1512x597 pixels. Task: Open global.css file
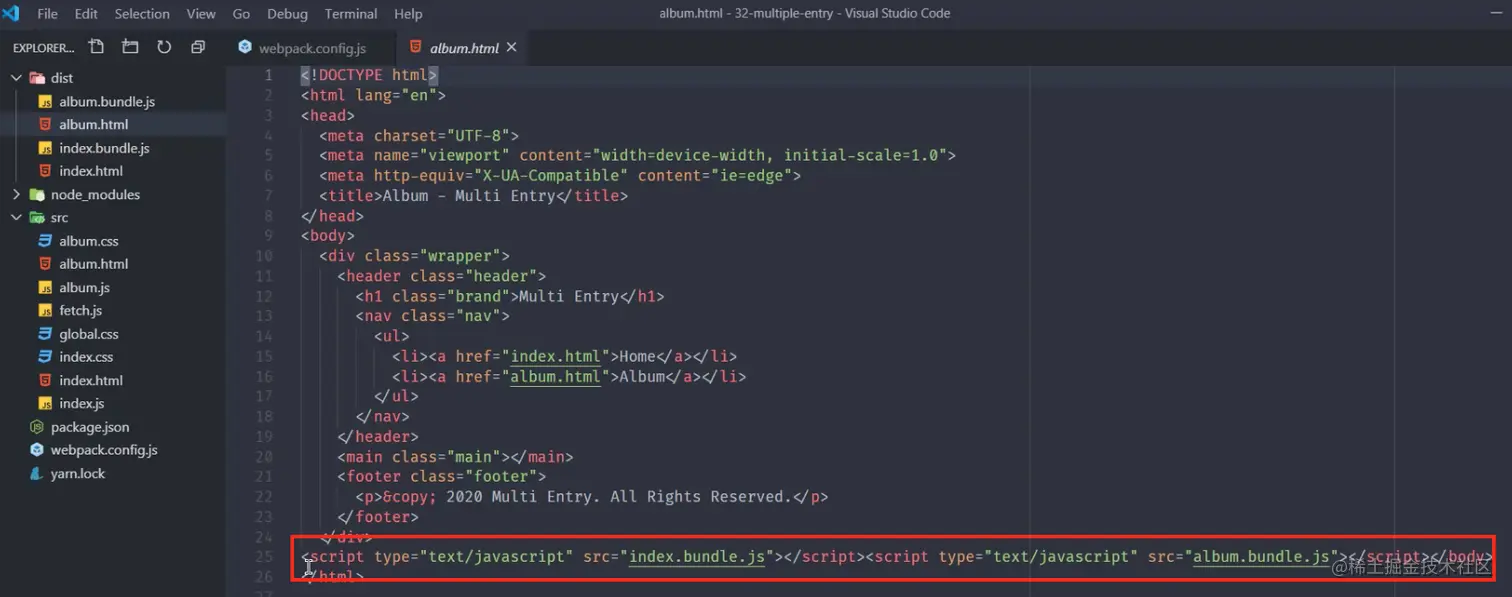pos(89,334)
